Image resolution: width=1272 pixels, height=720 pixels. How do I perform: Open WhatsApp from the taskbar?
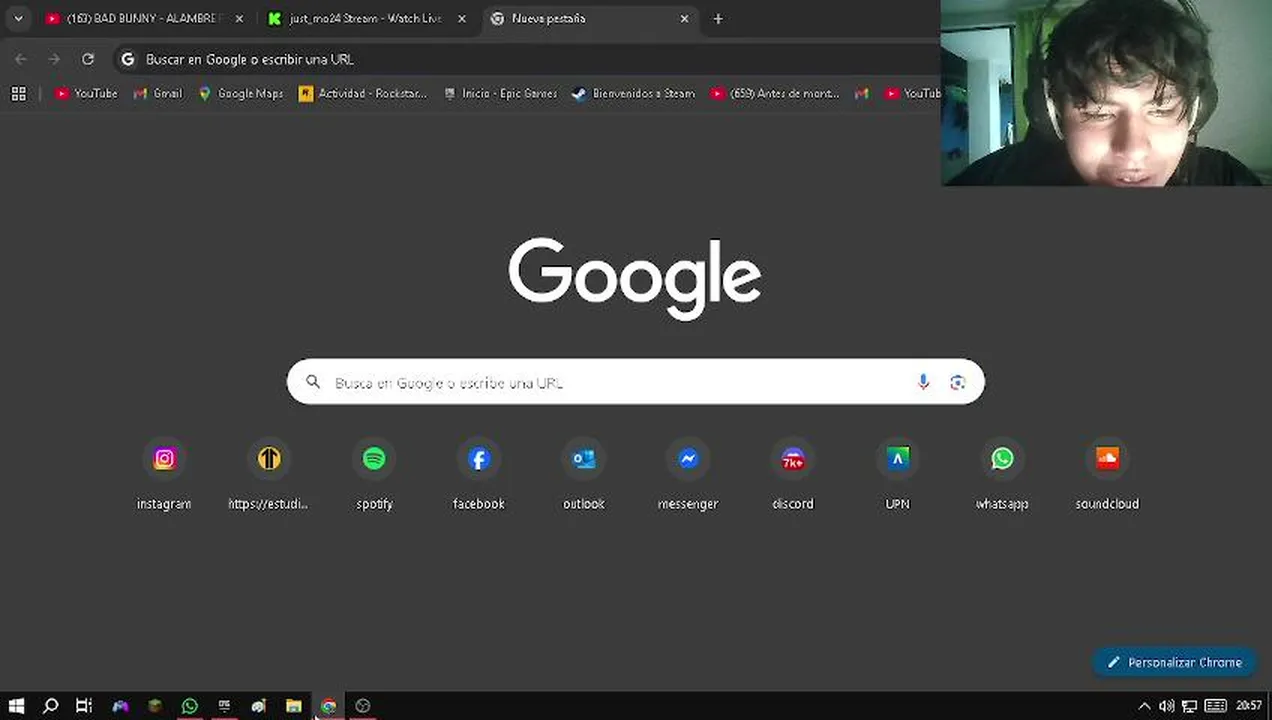click(190, 706)
